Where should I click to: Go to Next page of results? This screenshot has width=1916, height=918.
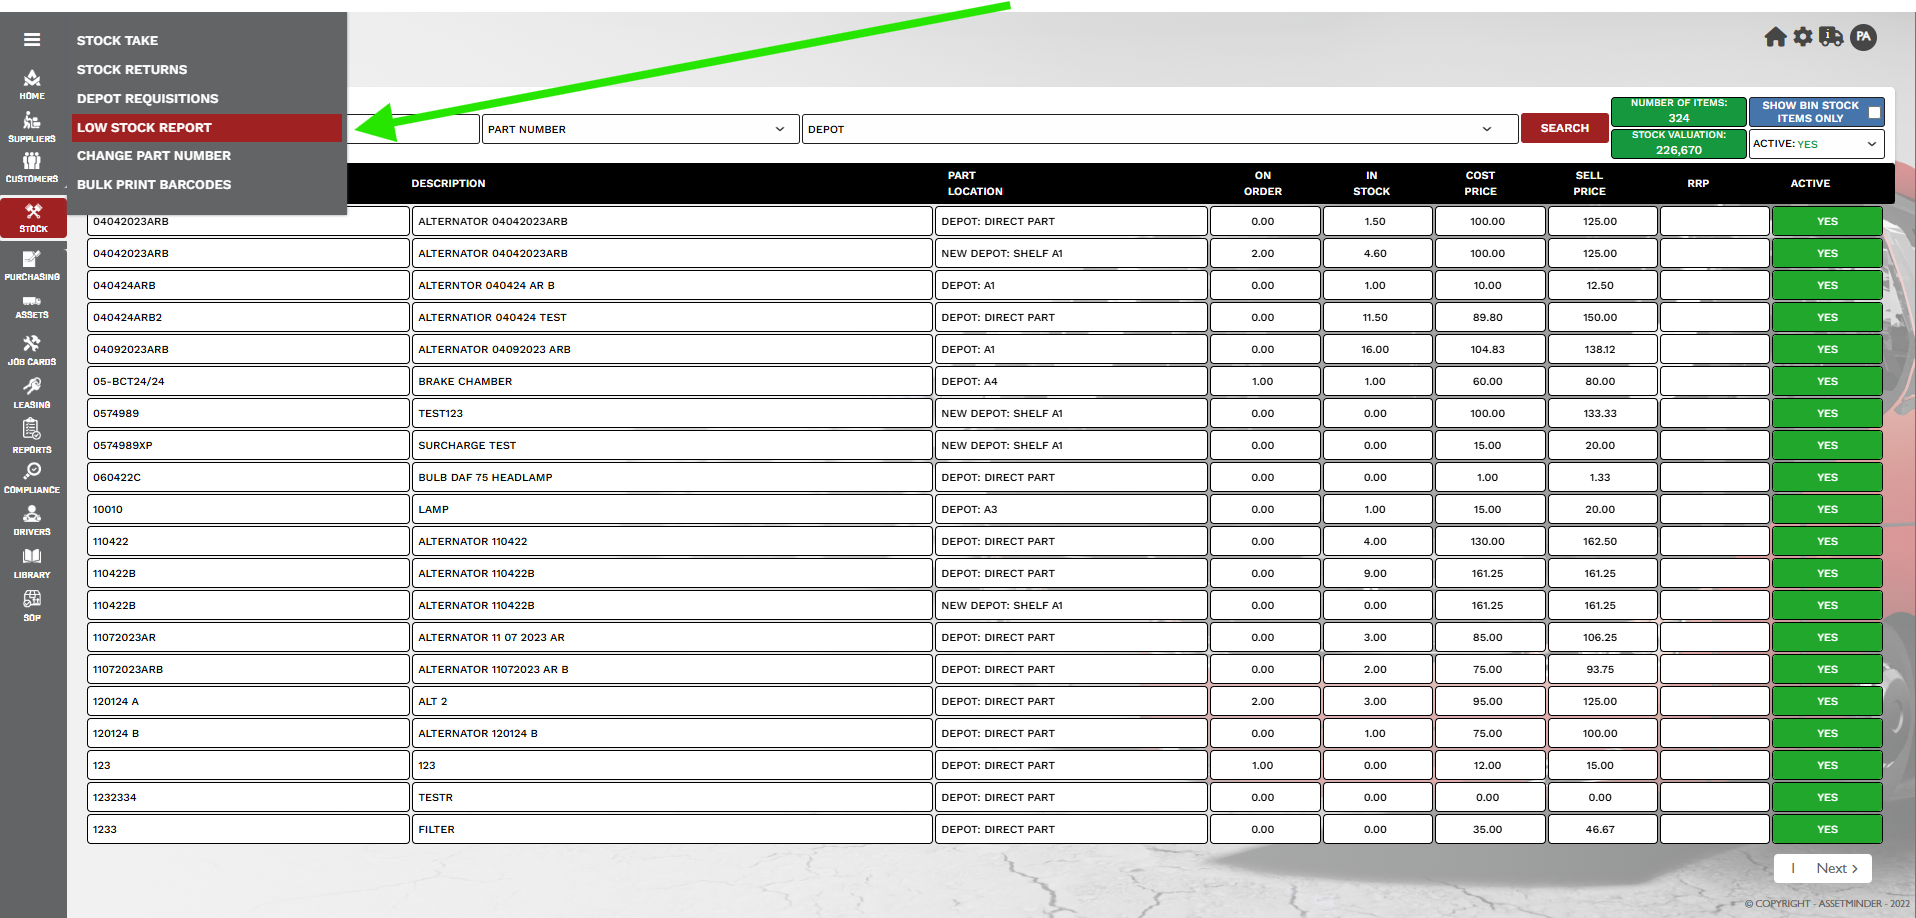point(1837,868)
